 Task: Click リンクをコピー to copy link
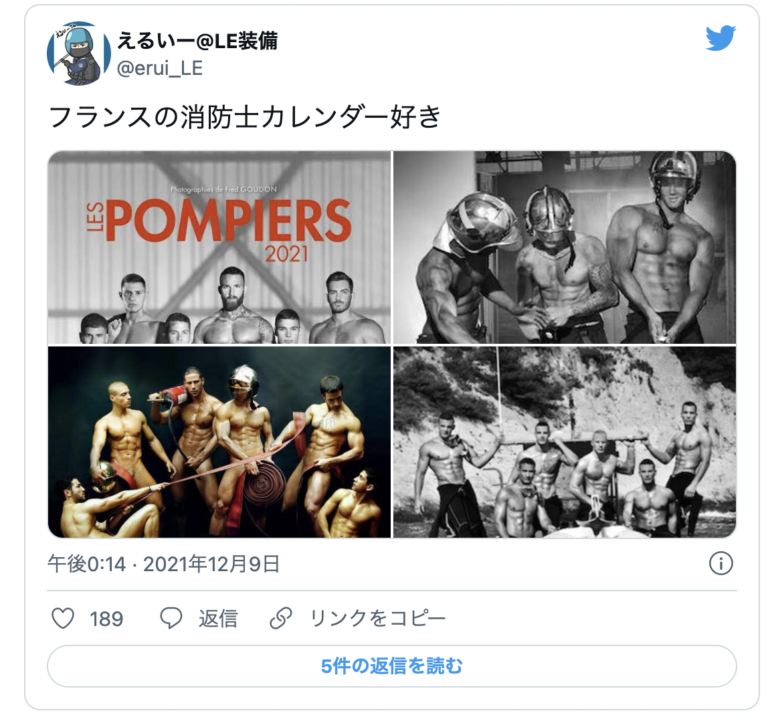point(378,618)
